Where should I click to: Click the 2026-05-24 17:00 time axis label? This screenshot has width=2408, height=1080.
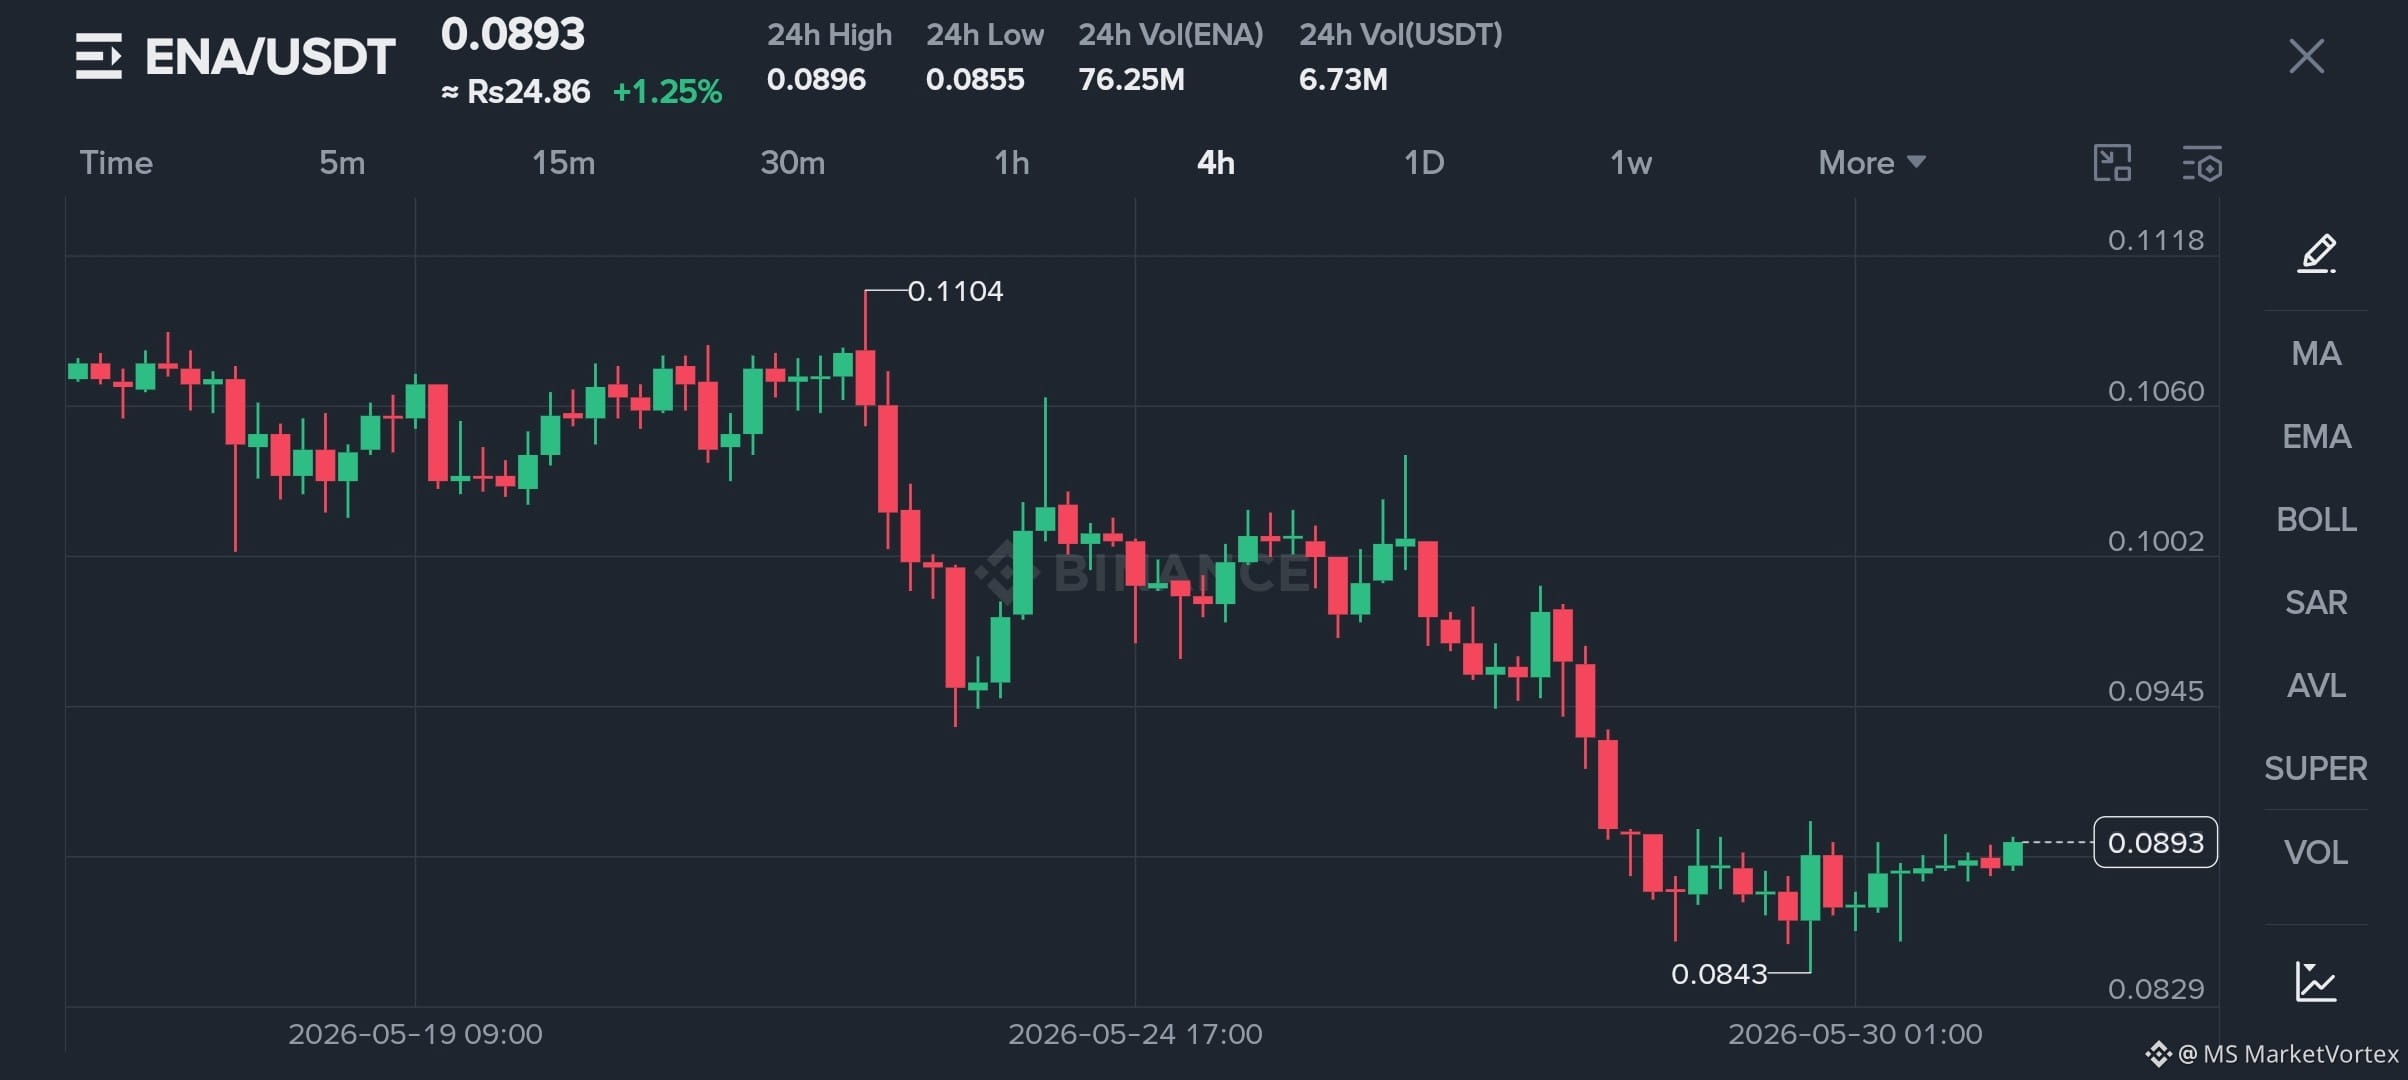click(1135, 1034)
